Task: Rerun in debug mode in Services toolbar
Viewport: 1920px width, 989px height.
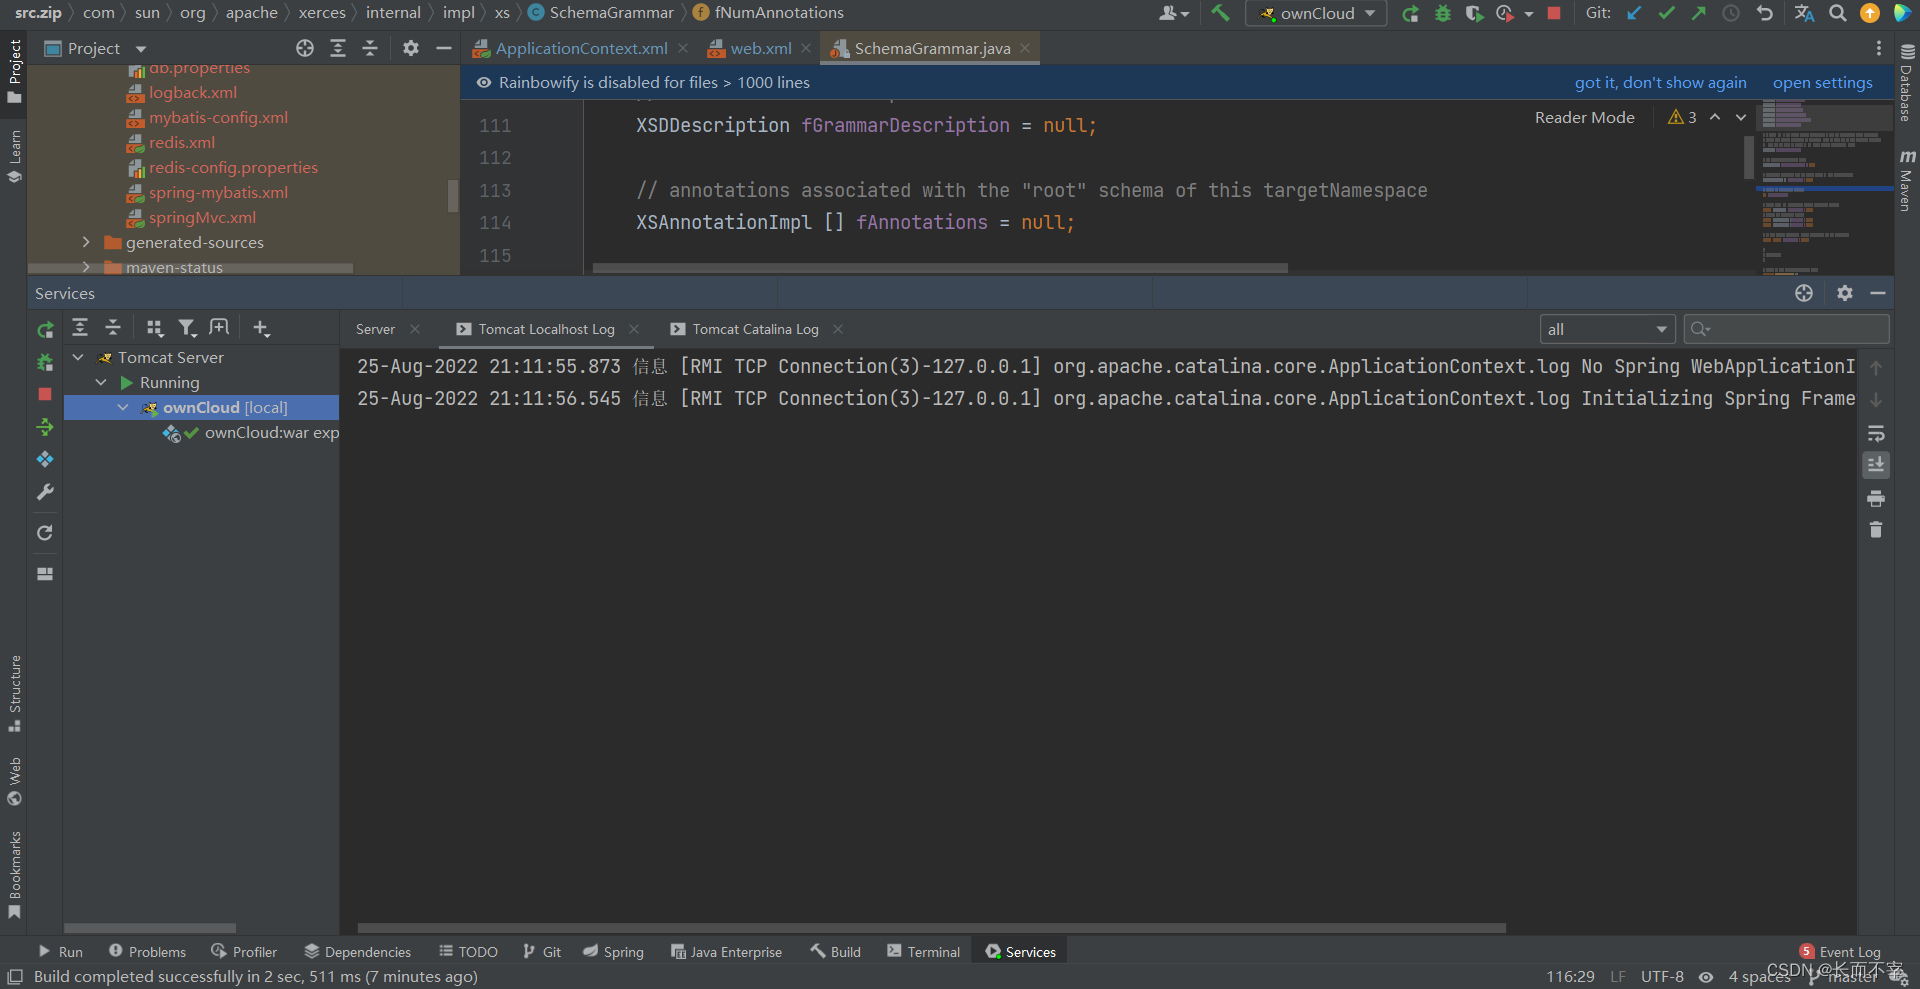Action: (45, 362)
